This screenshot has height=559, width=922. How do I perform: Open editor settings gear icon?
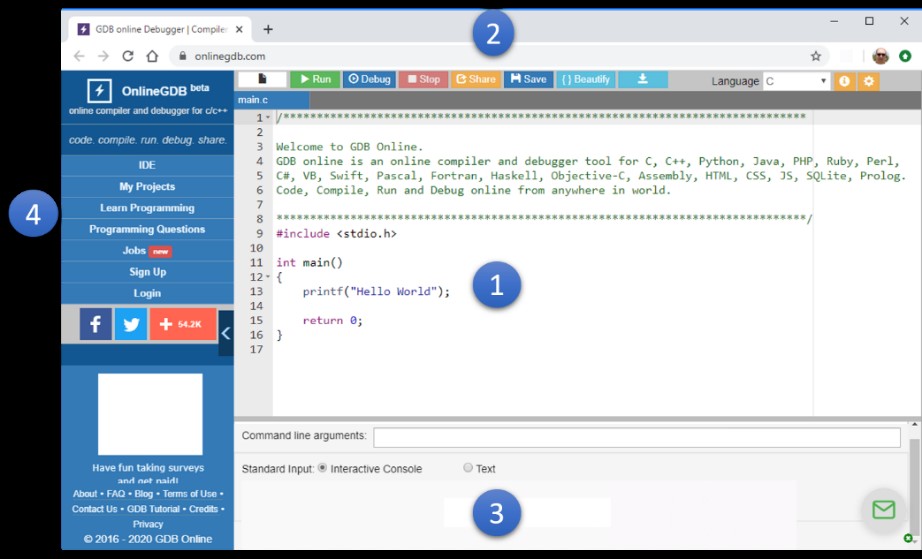[x=868, y=81]
